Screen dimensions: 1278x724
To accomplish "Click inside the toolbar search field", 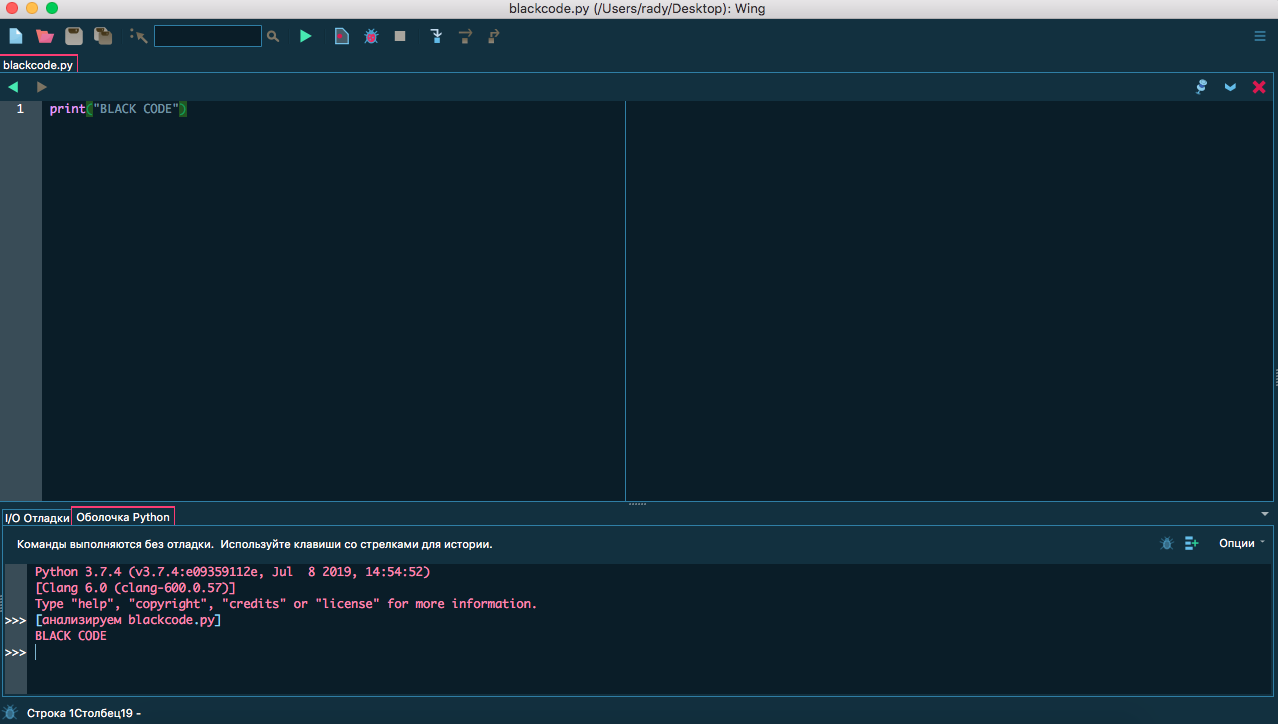I will click(x=207, y=36).
